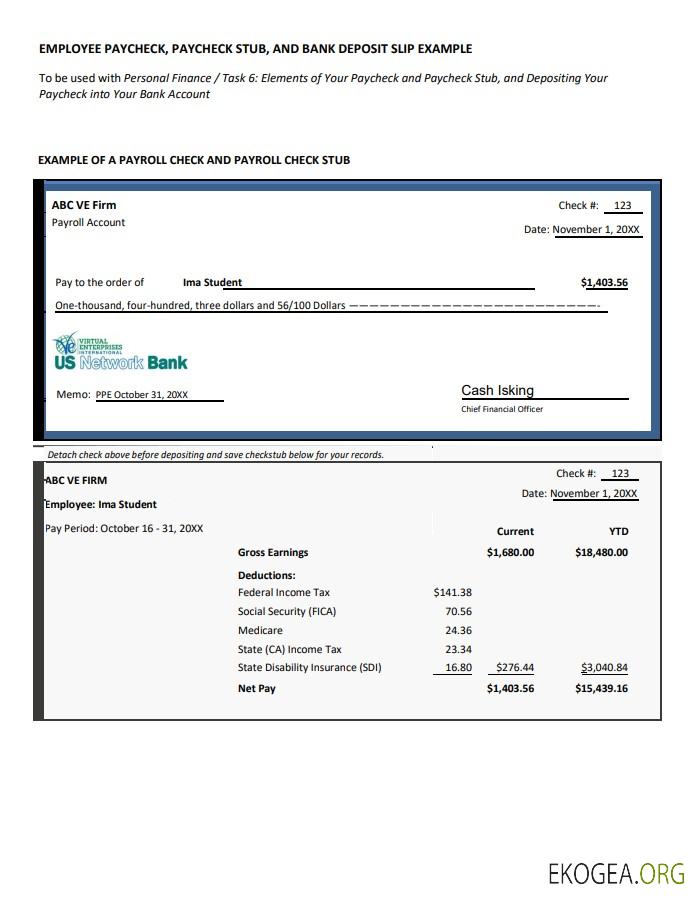Select the YTD net pay $15,439.16

pos(601,689)
